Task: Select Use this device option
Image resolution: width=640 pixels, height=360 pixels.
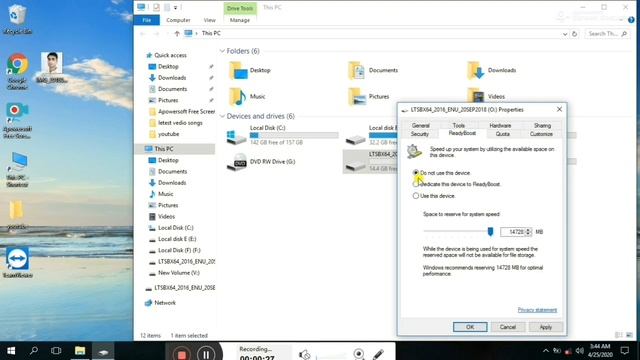Action: 434,196
